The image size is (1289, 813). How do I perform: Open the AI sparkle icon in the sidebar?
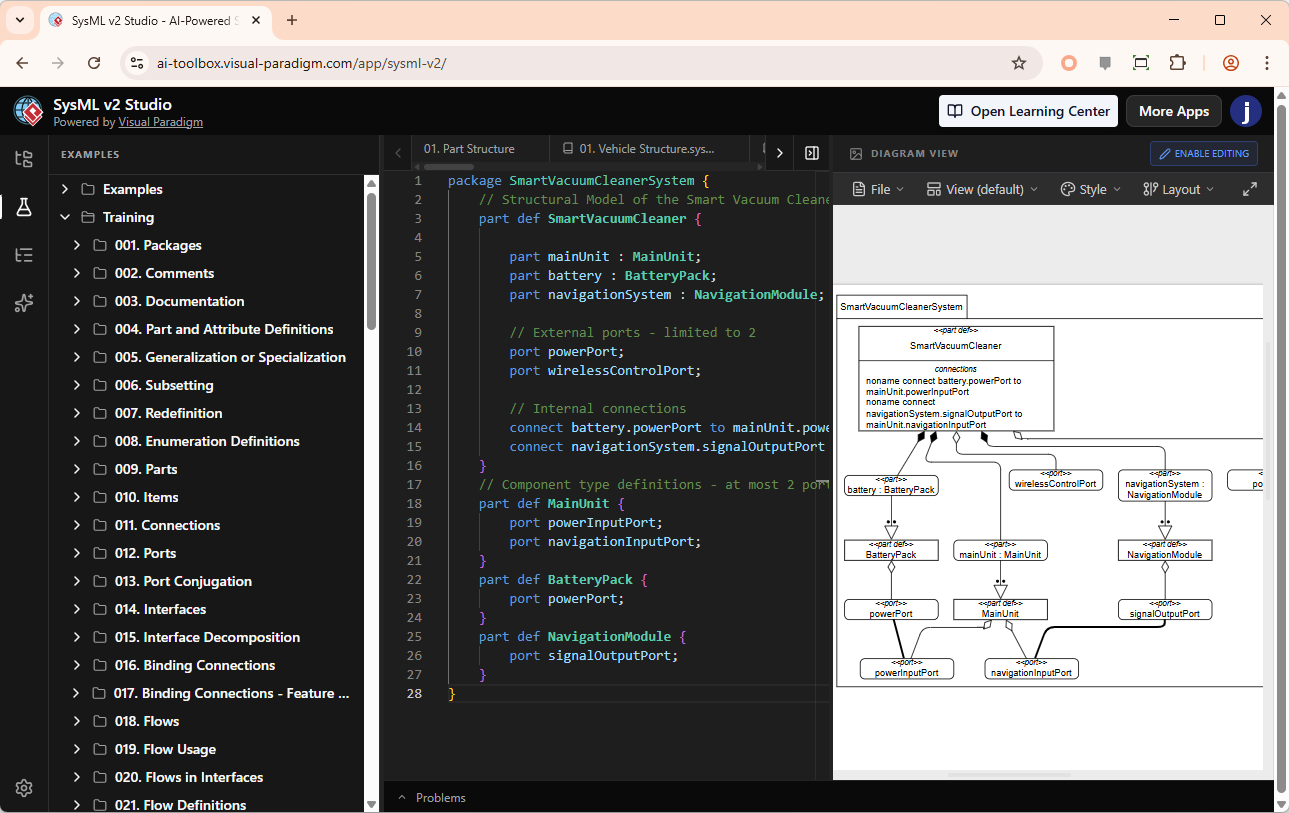[24, 303]
